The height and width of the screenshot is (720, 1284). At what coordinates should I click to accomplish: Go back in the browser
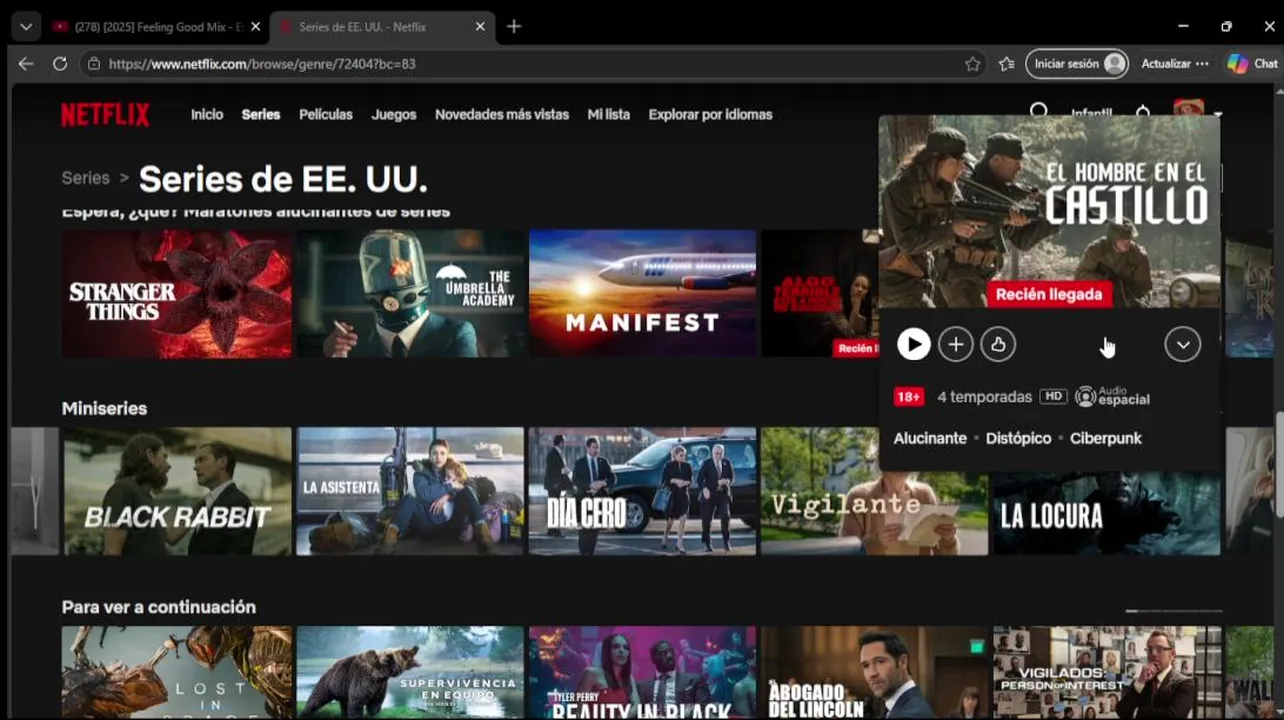(26, 63)
